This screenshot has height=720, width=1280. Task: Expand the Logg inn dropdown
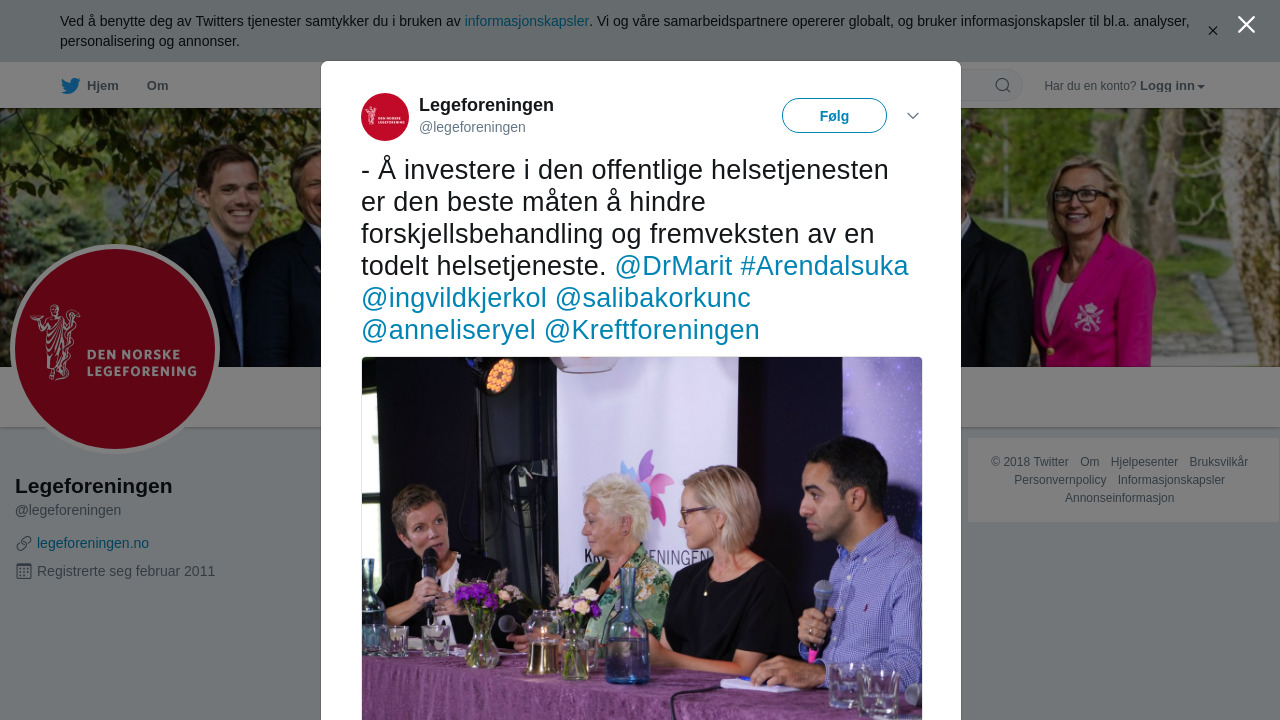[x=1172, y=86]
